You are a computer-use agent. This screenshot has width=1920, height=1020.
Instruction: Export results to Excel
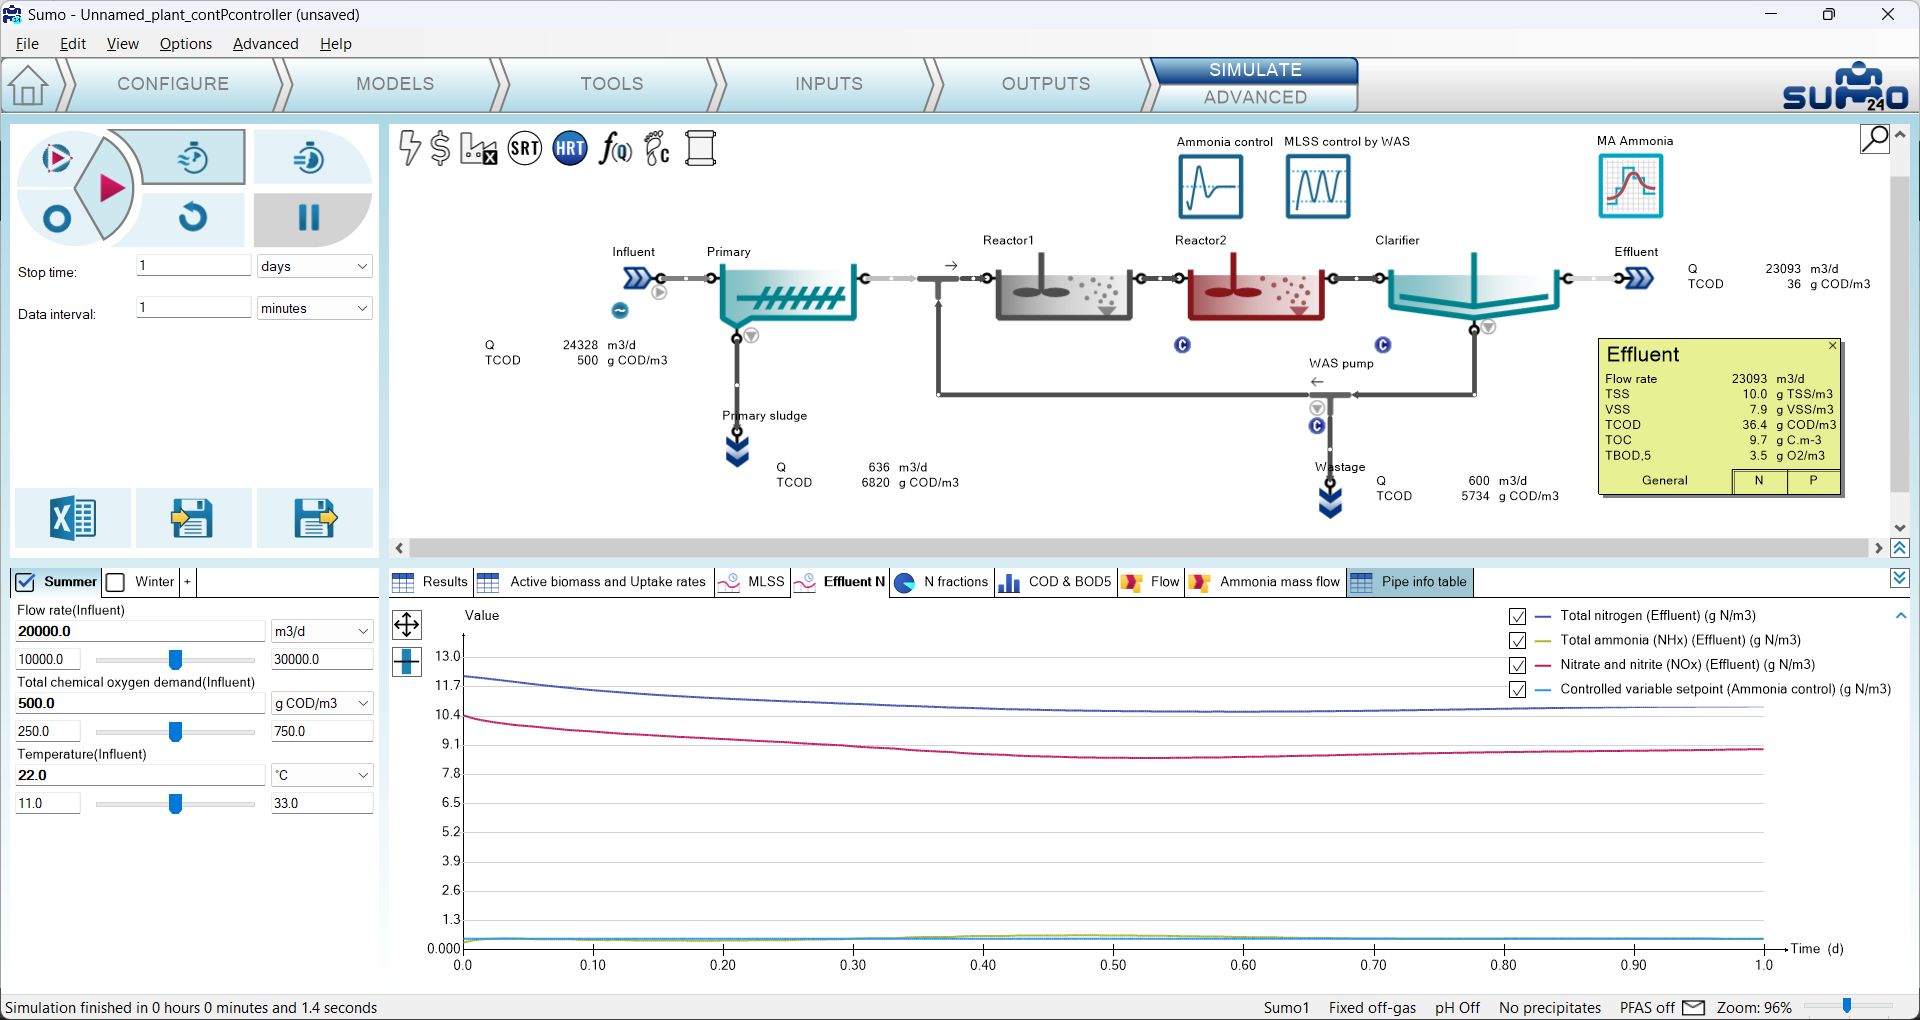72,518
